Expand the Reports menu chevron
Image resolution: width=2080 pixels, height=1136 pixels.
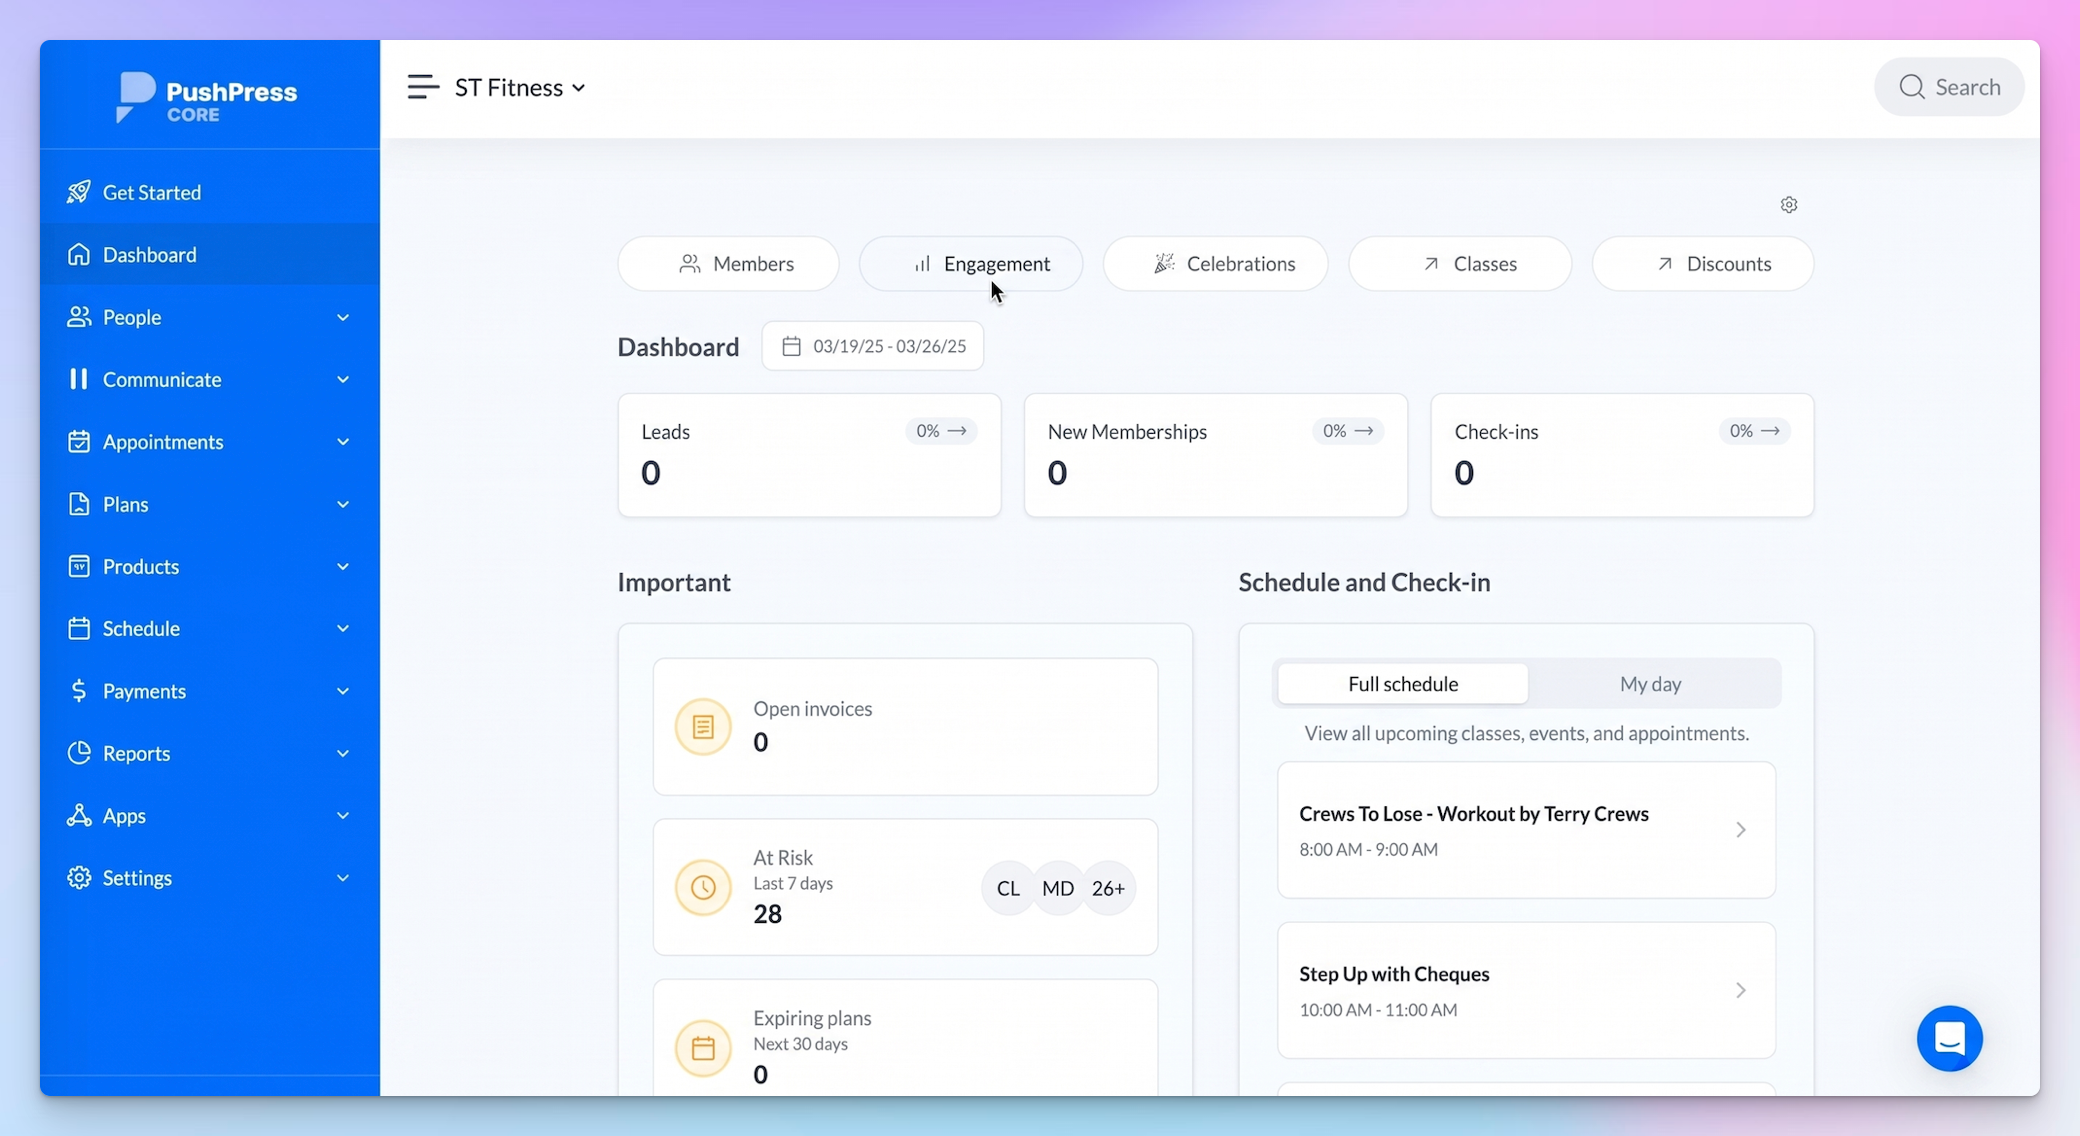pos(343,753)
